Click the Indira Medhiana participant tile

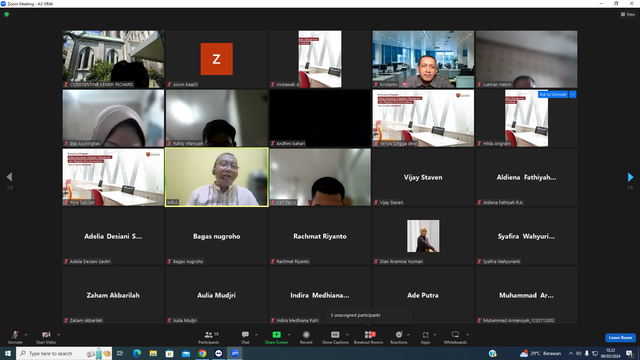[320, 295]
